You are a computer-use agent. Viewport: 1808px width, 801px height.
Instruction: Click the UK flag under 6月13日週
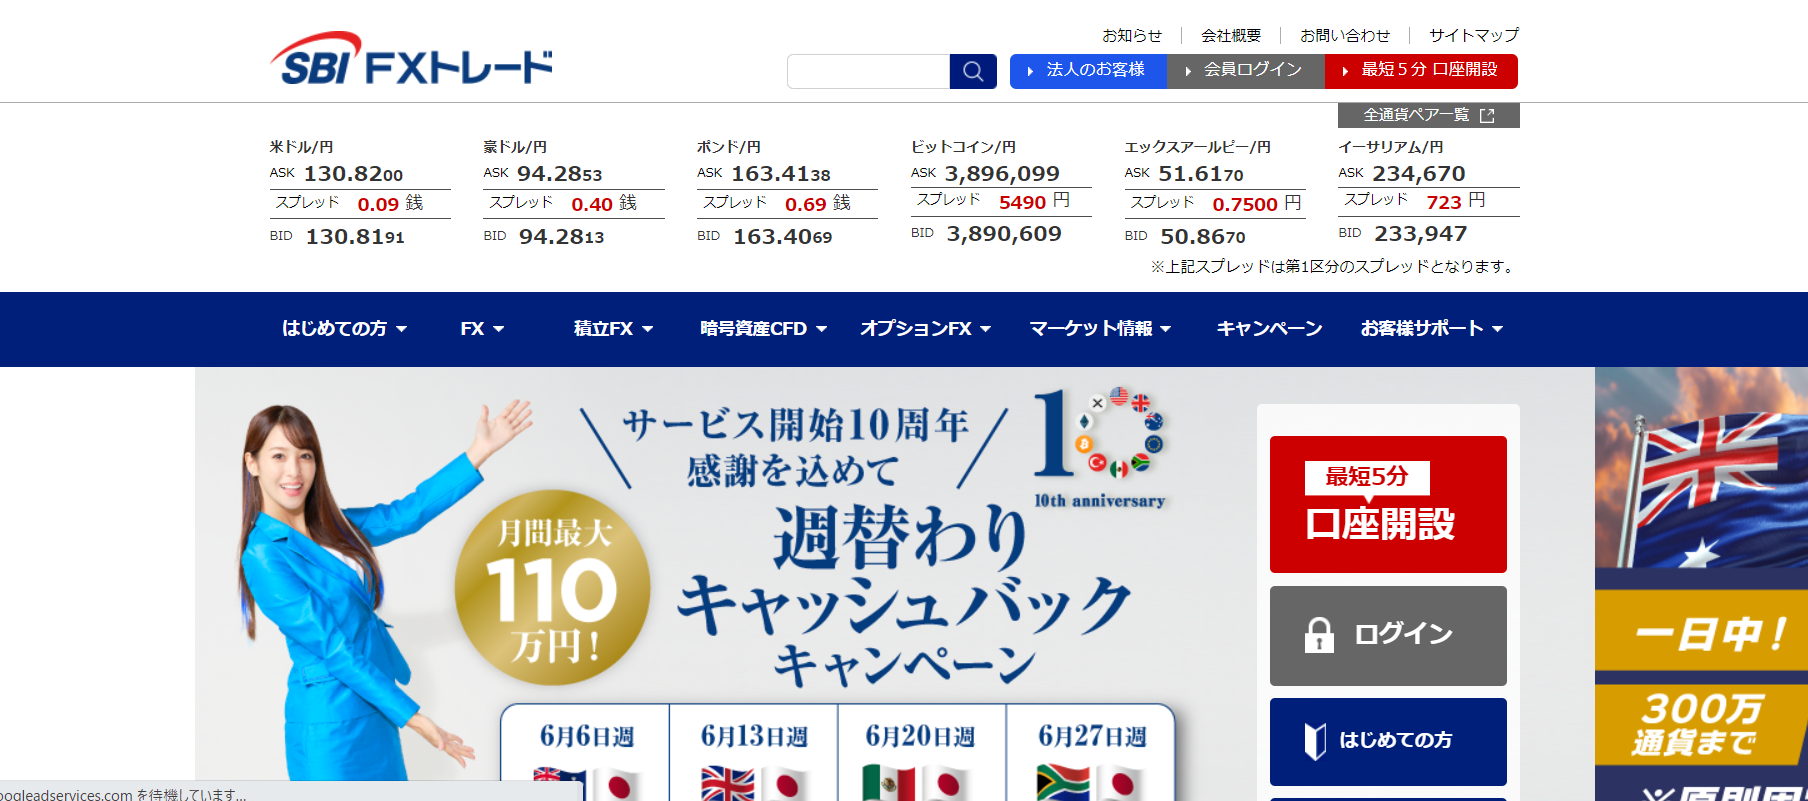(727, 784)
